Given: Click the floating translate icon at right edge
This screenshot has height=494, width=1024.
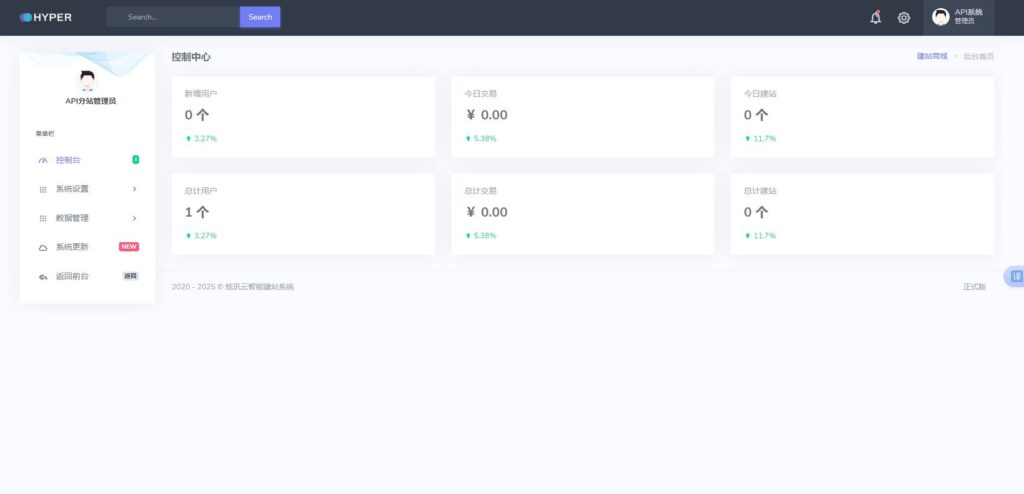Looking at the screenshot, I should [x=1015, y=276].
